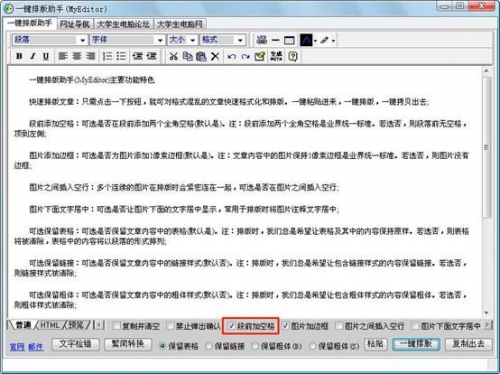Enable the 禁止弹出确认 checkbox
500x374 pixels.
coord(171,326)
